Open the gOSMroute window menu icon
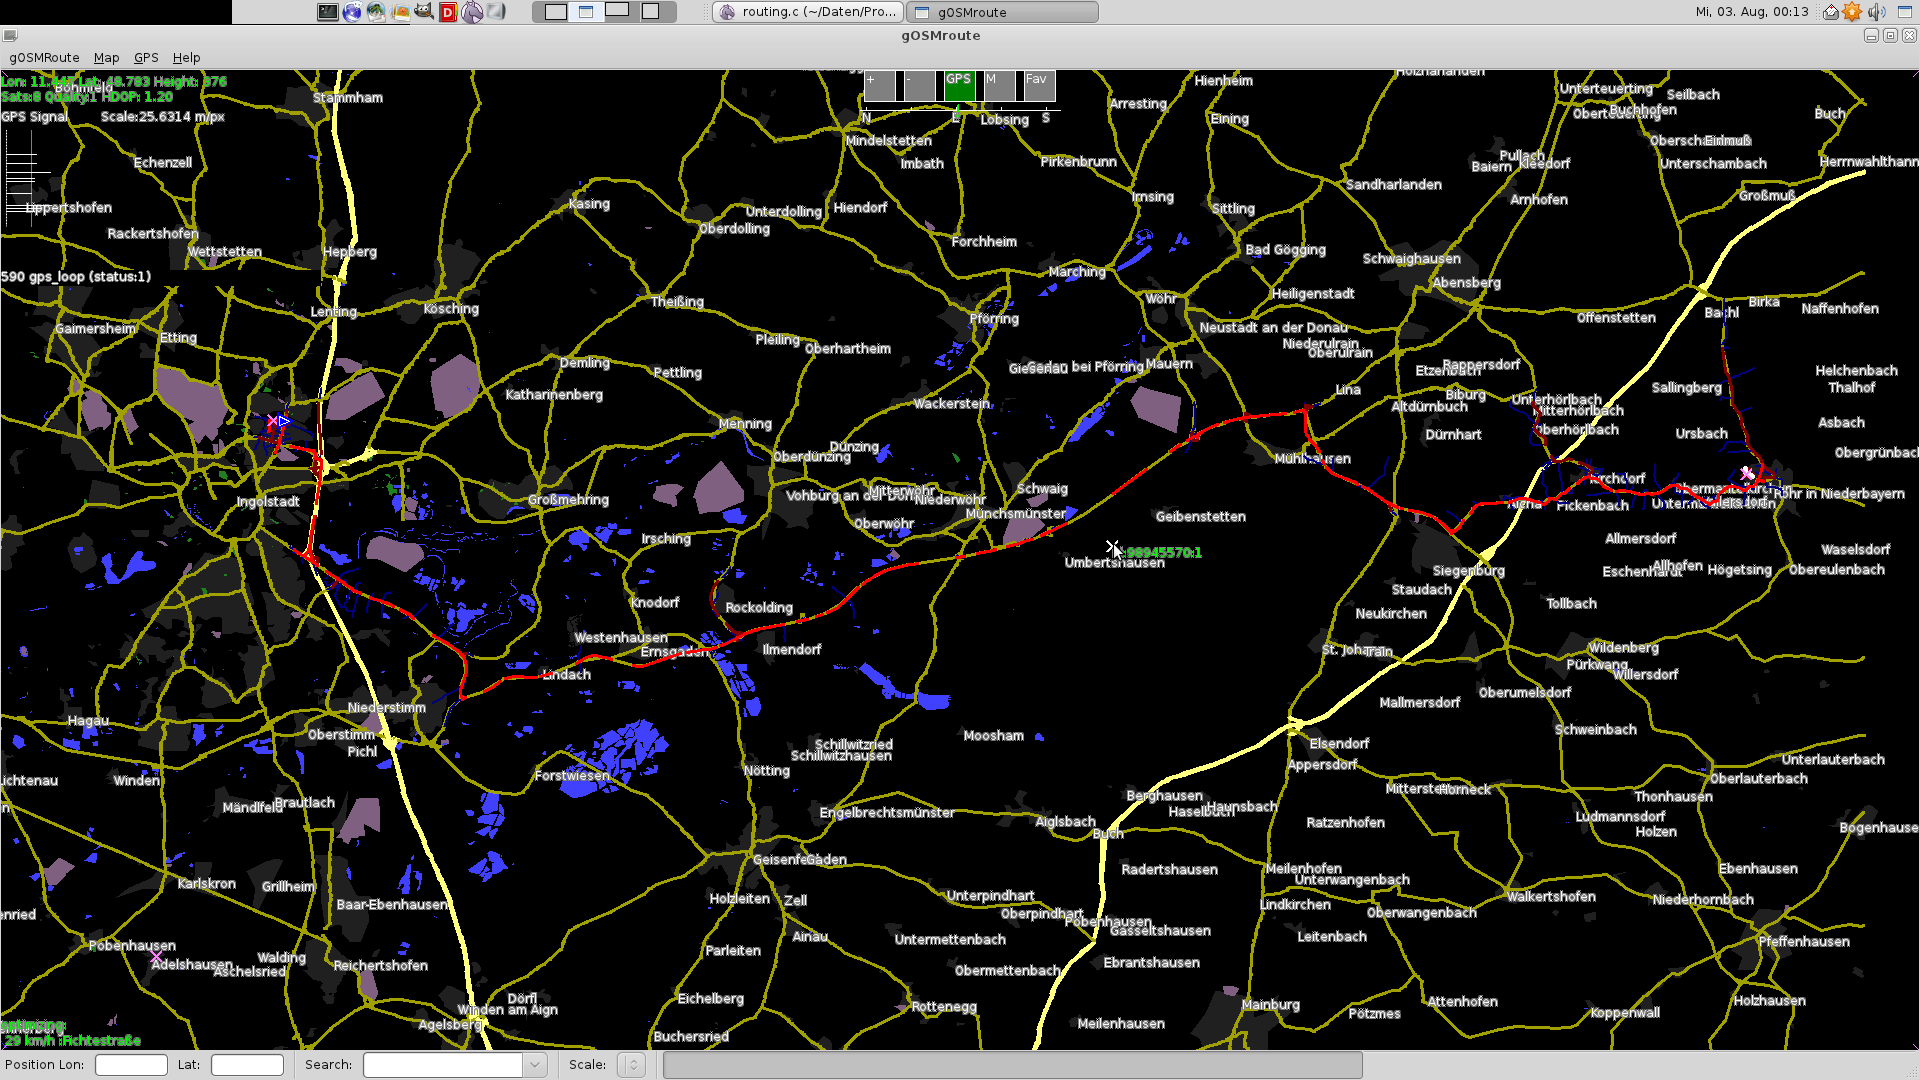This screenshot has height=1080, width=1920. point(10,35)
